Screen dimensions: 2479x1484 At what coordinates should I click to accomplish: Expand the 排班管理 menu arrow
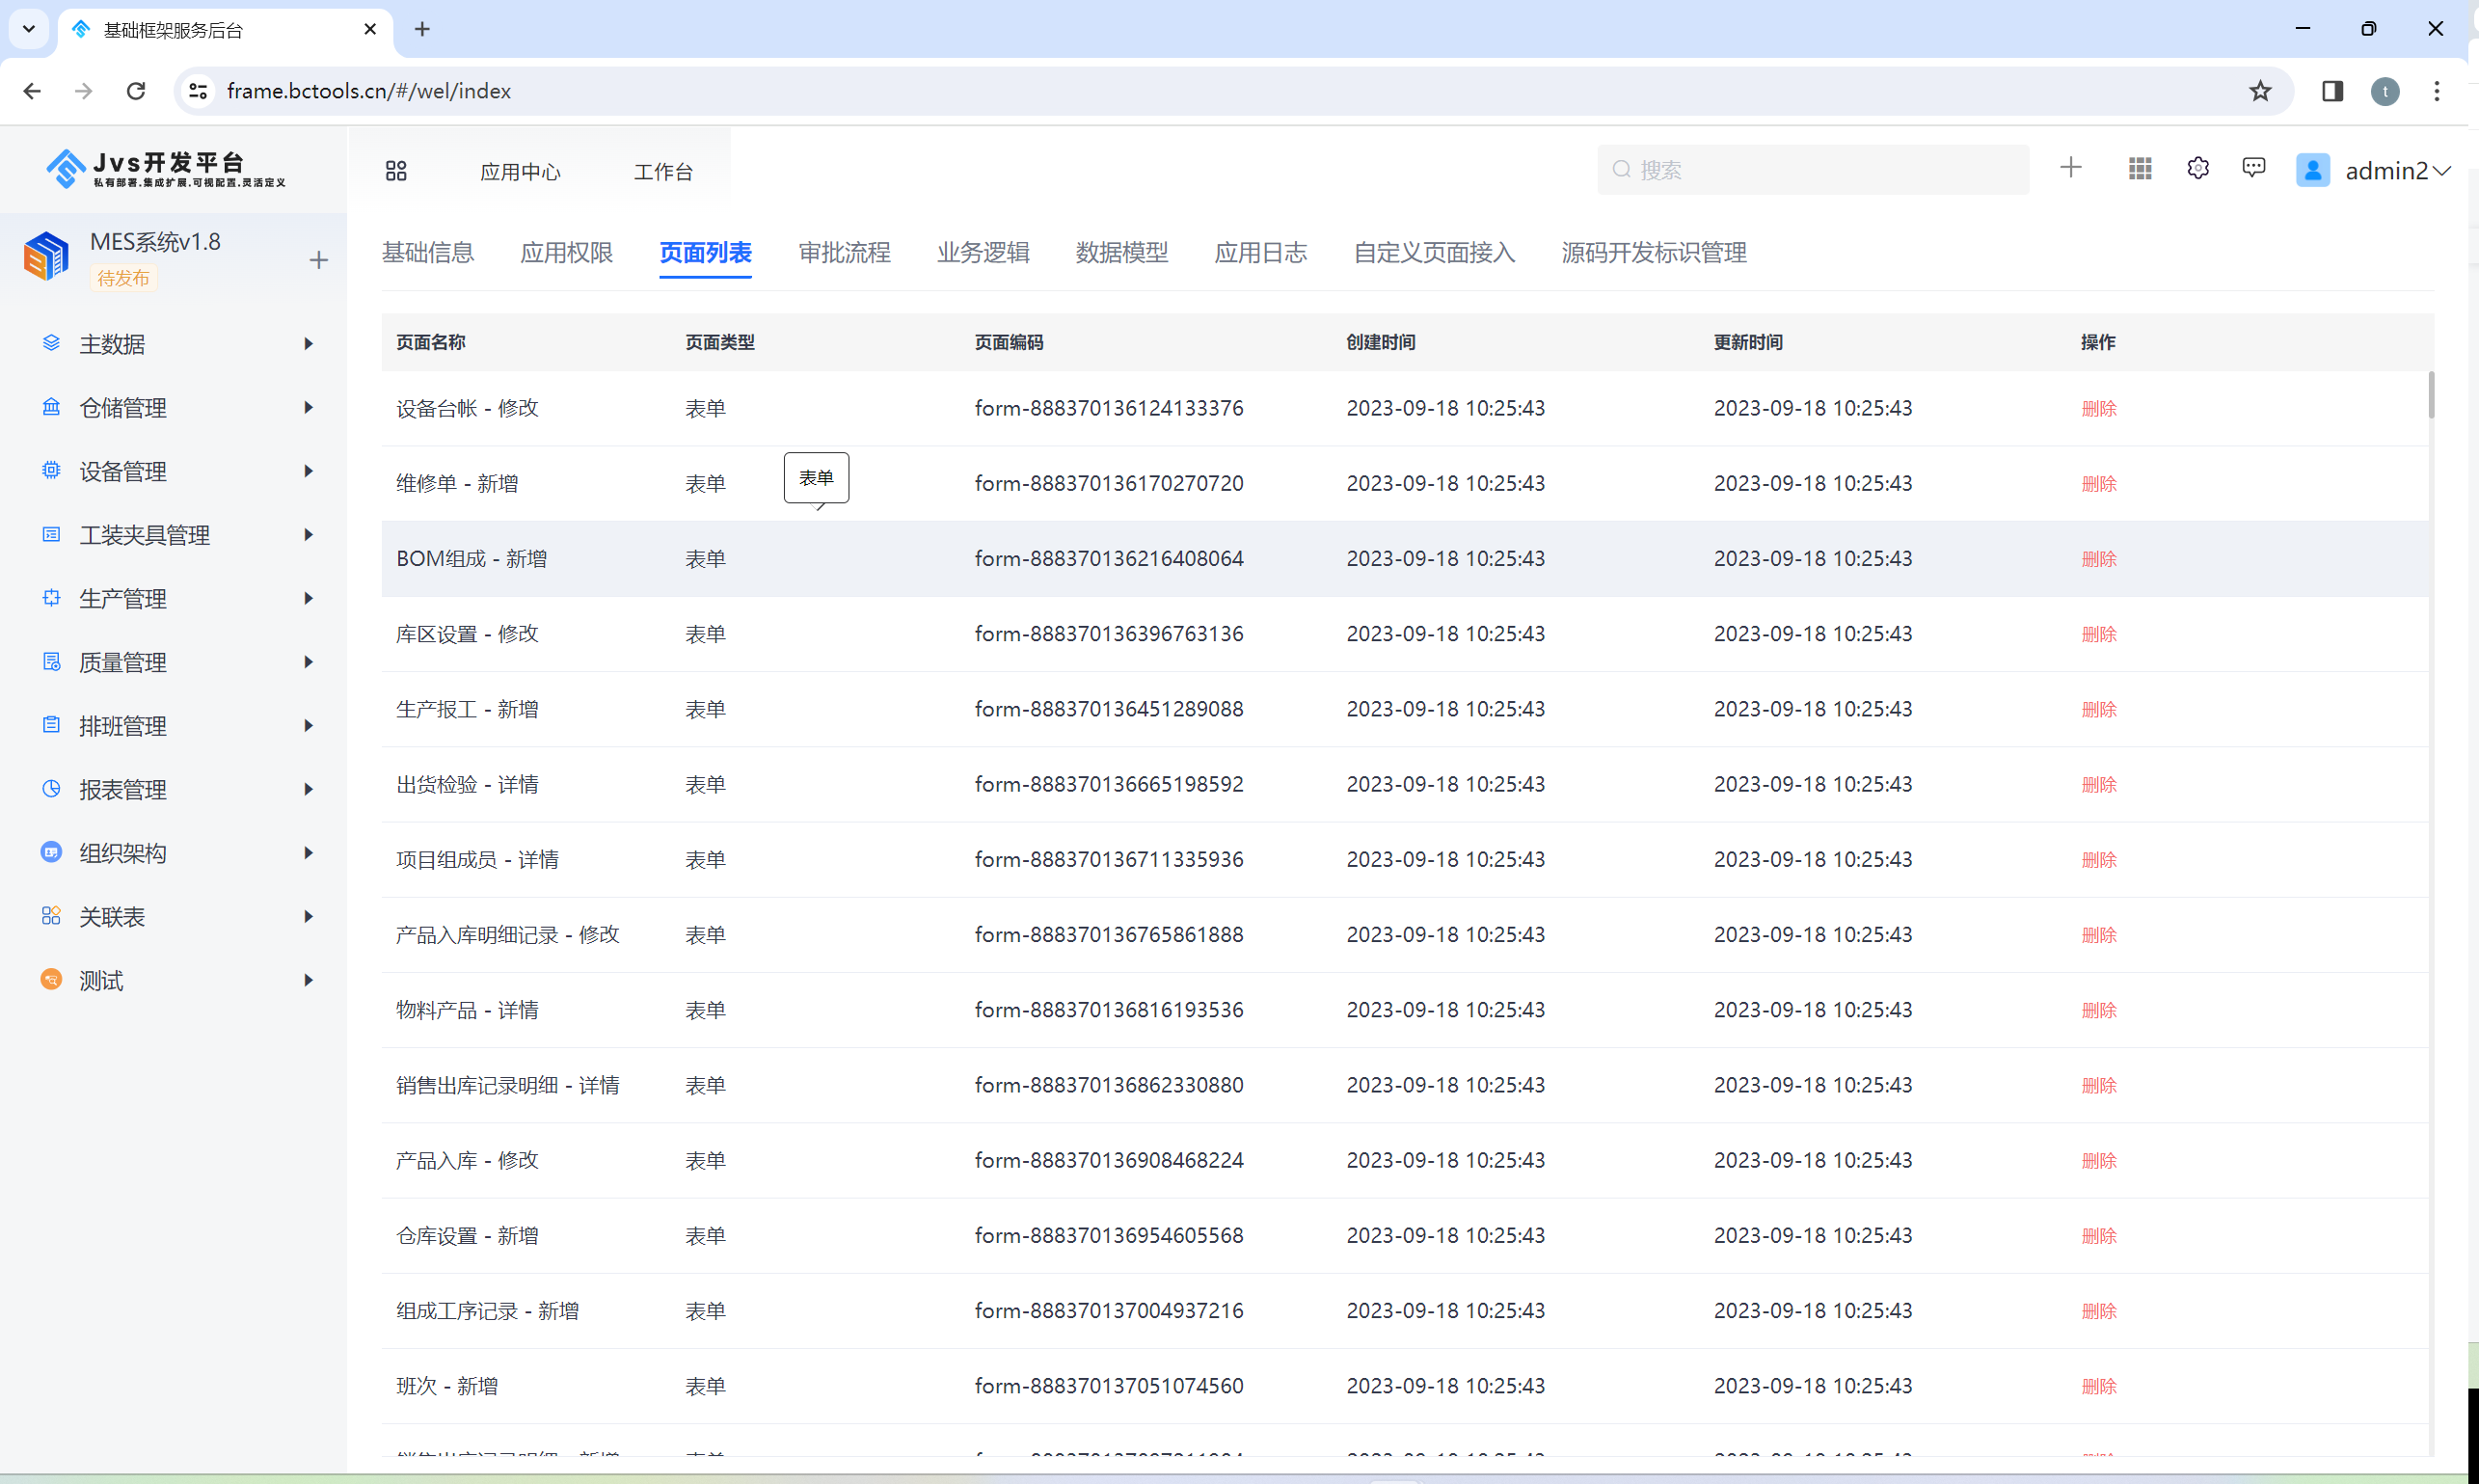point(308,726)
